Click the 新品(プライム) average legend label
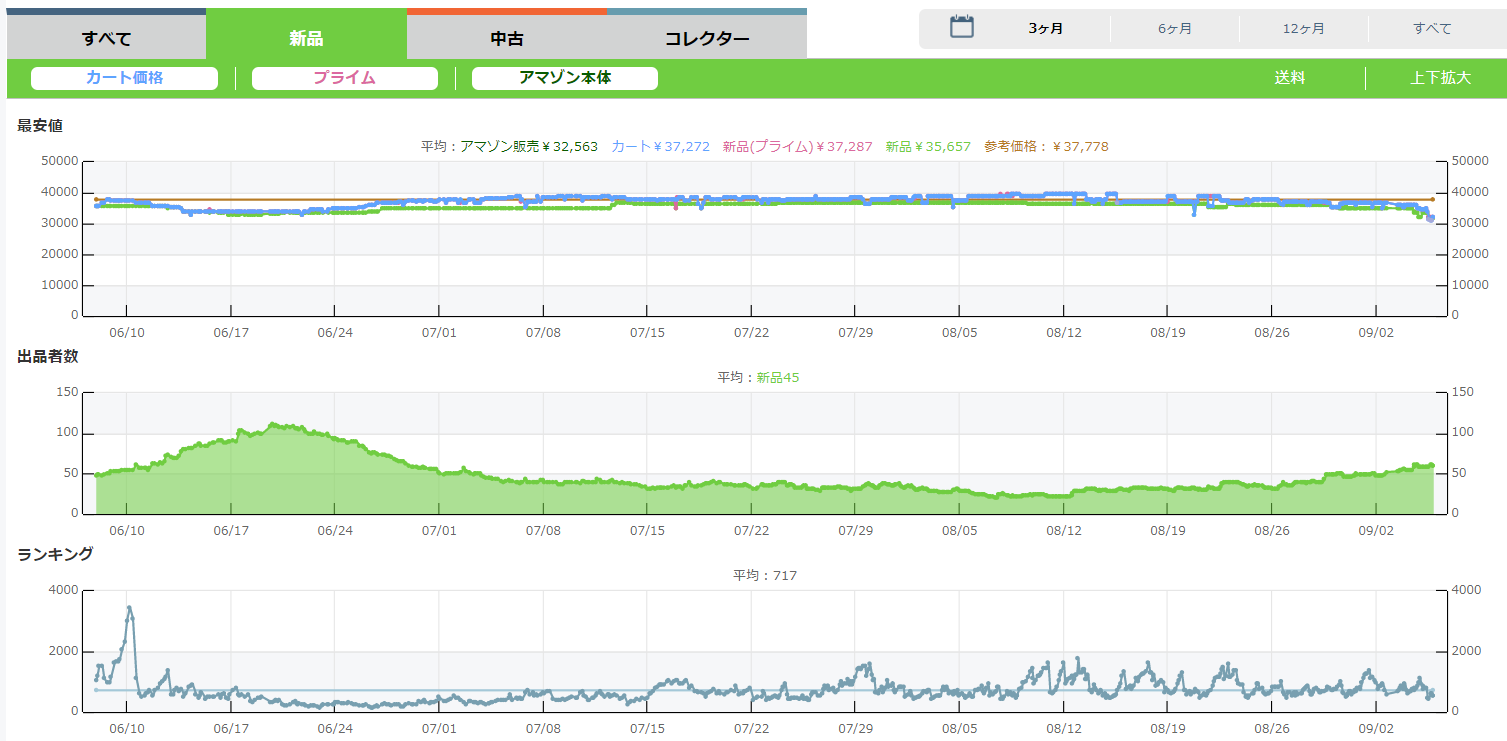 click(796, 146)
